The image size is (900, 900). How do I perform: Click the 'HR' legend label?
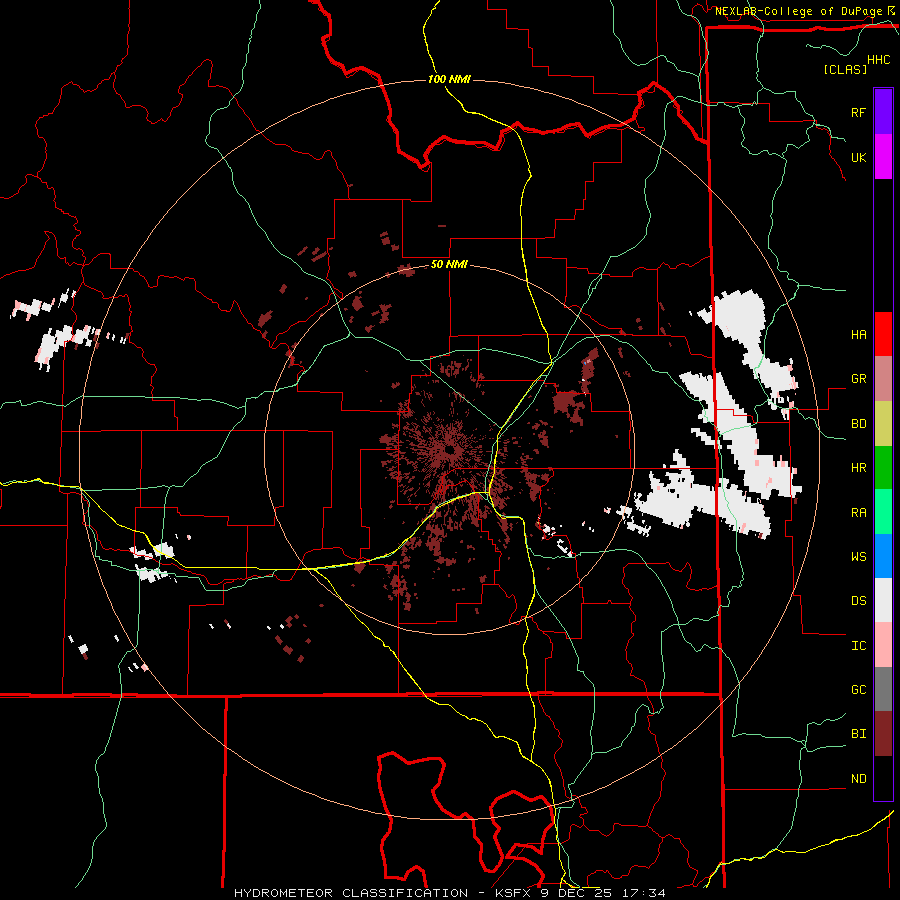[858, 468]
